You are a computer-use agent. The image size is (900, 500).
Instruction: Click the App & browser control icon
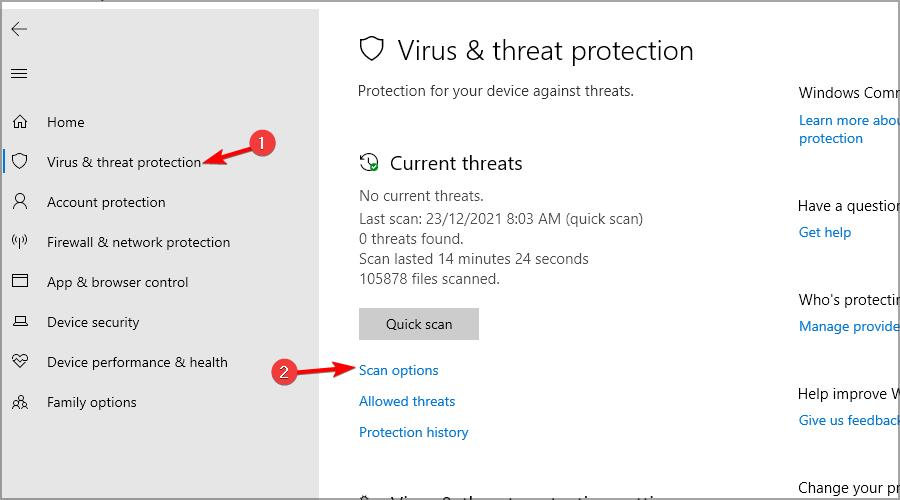[20, 282]
